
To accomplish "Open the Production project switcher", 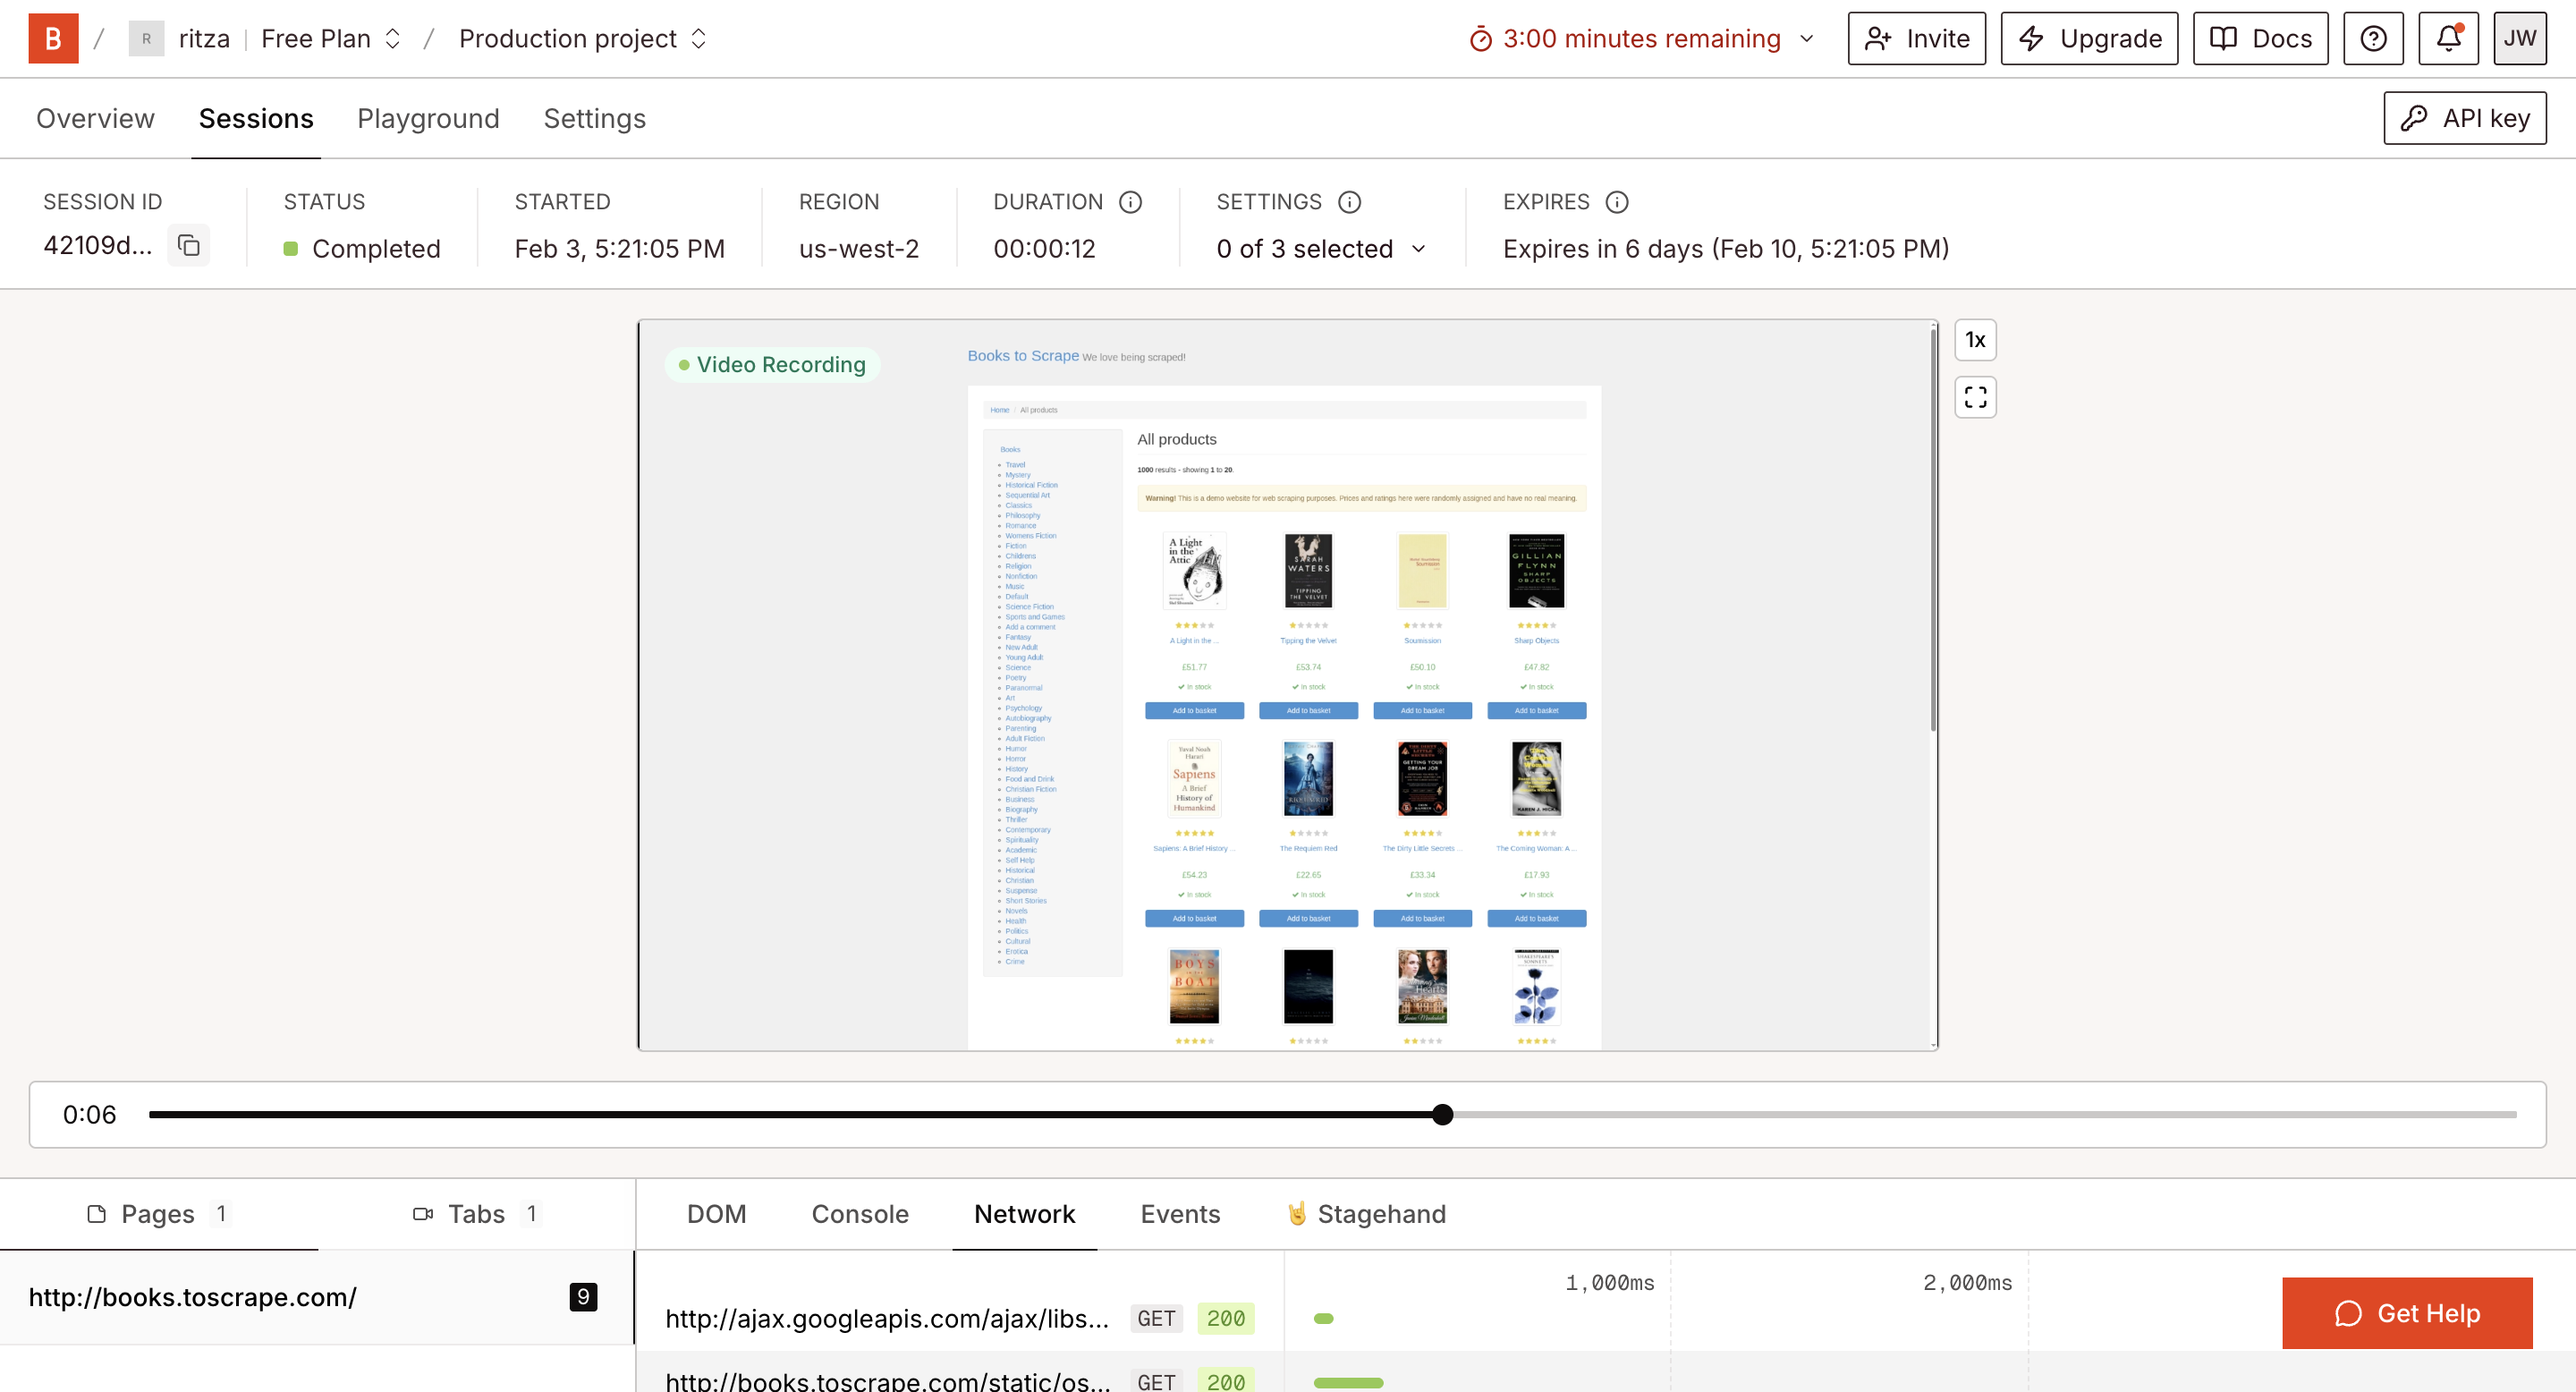I will pos(583,39).
